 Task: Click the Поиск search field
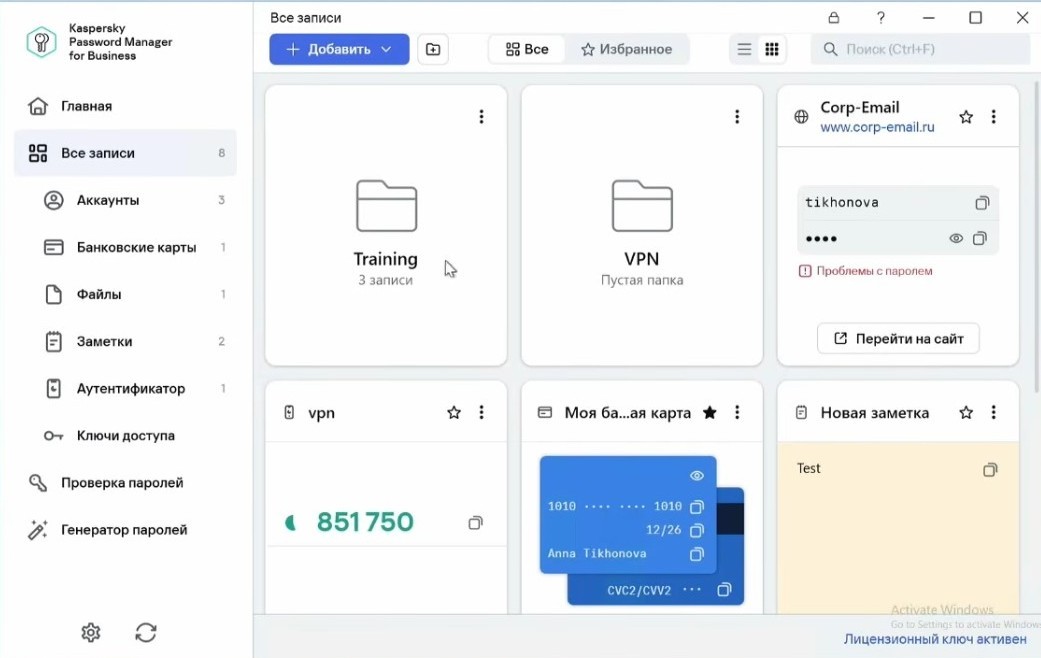pyautogui.click(x=920, y=49)
